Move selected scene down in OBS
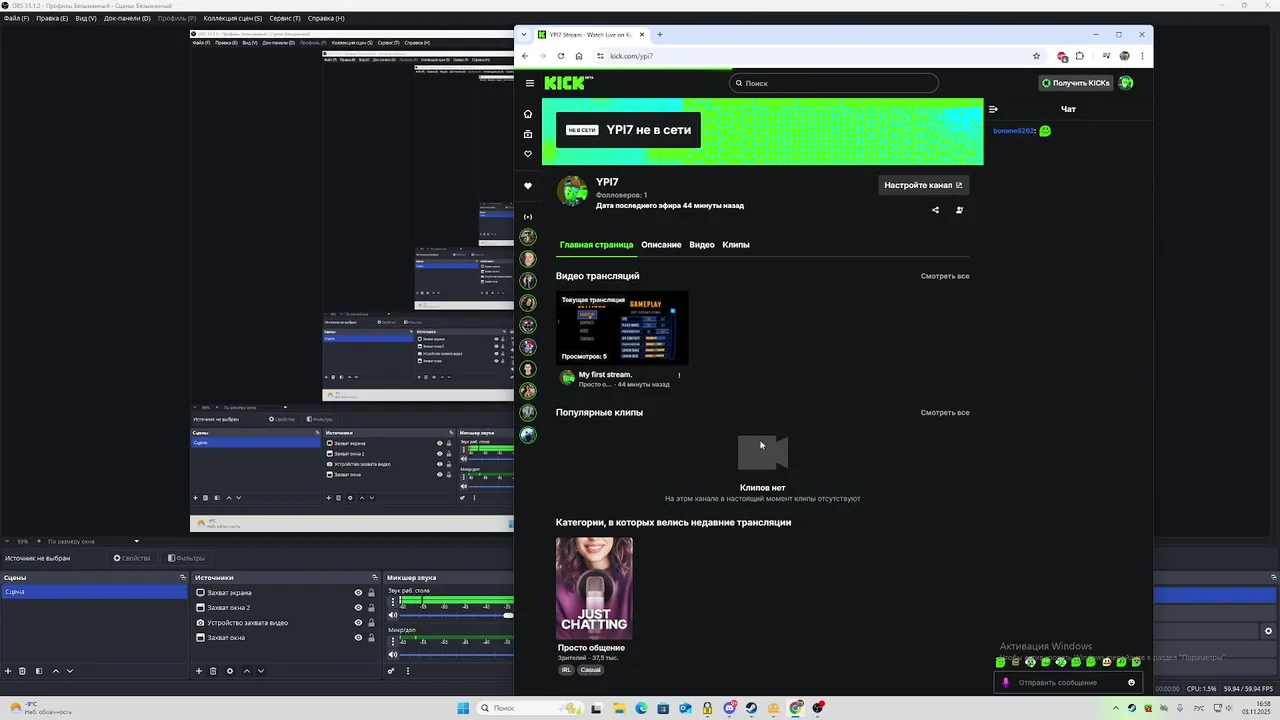 click(x=70, y=671)
